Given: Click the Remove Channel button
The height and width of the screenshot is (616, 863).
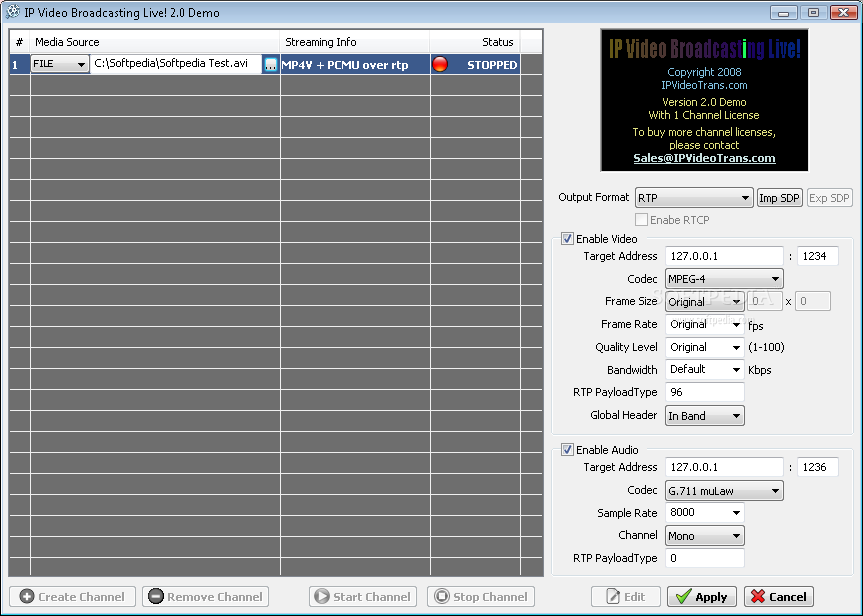Looking at the screenshot, I should (x=205, y=597).
